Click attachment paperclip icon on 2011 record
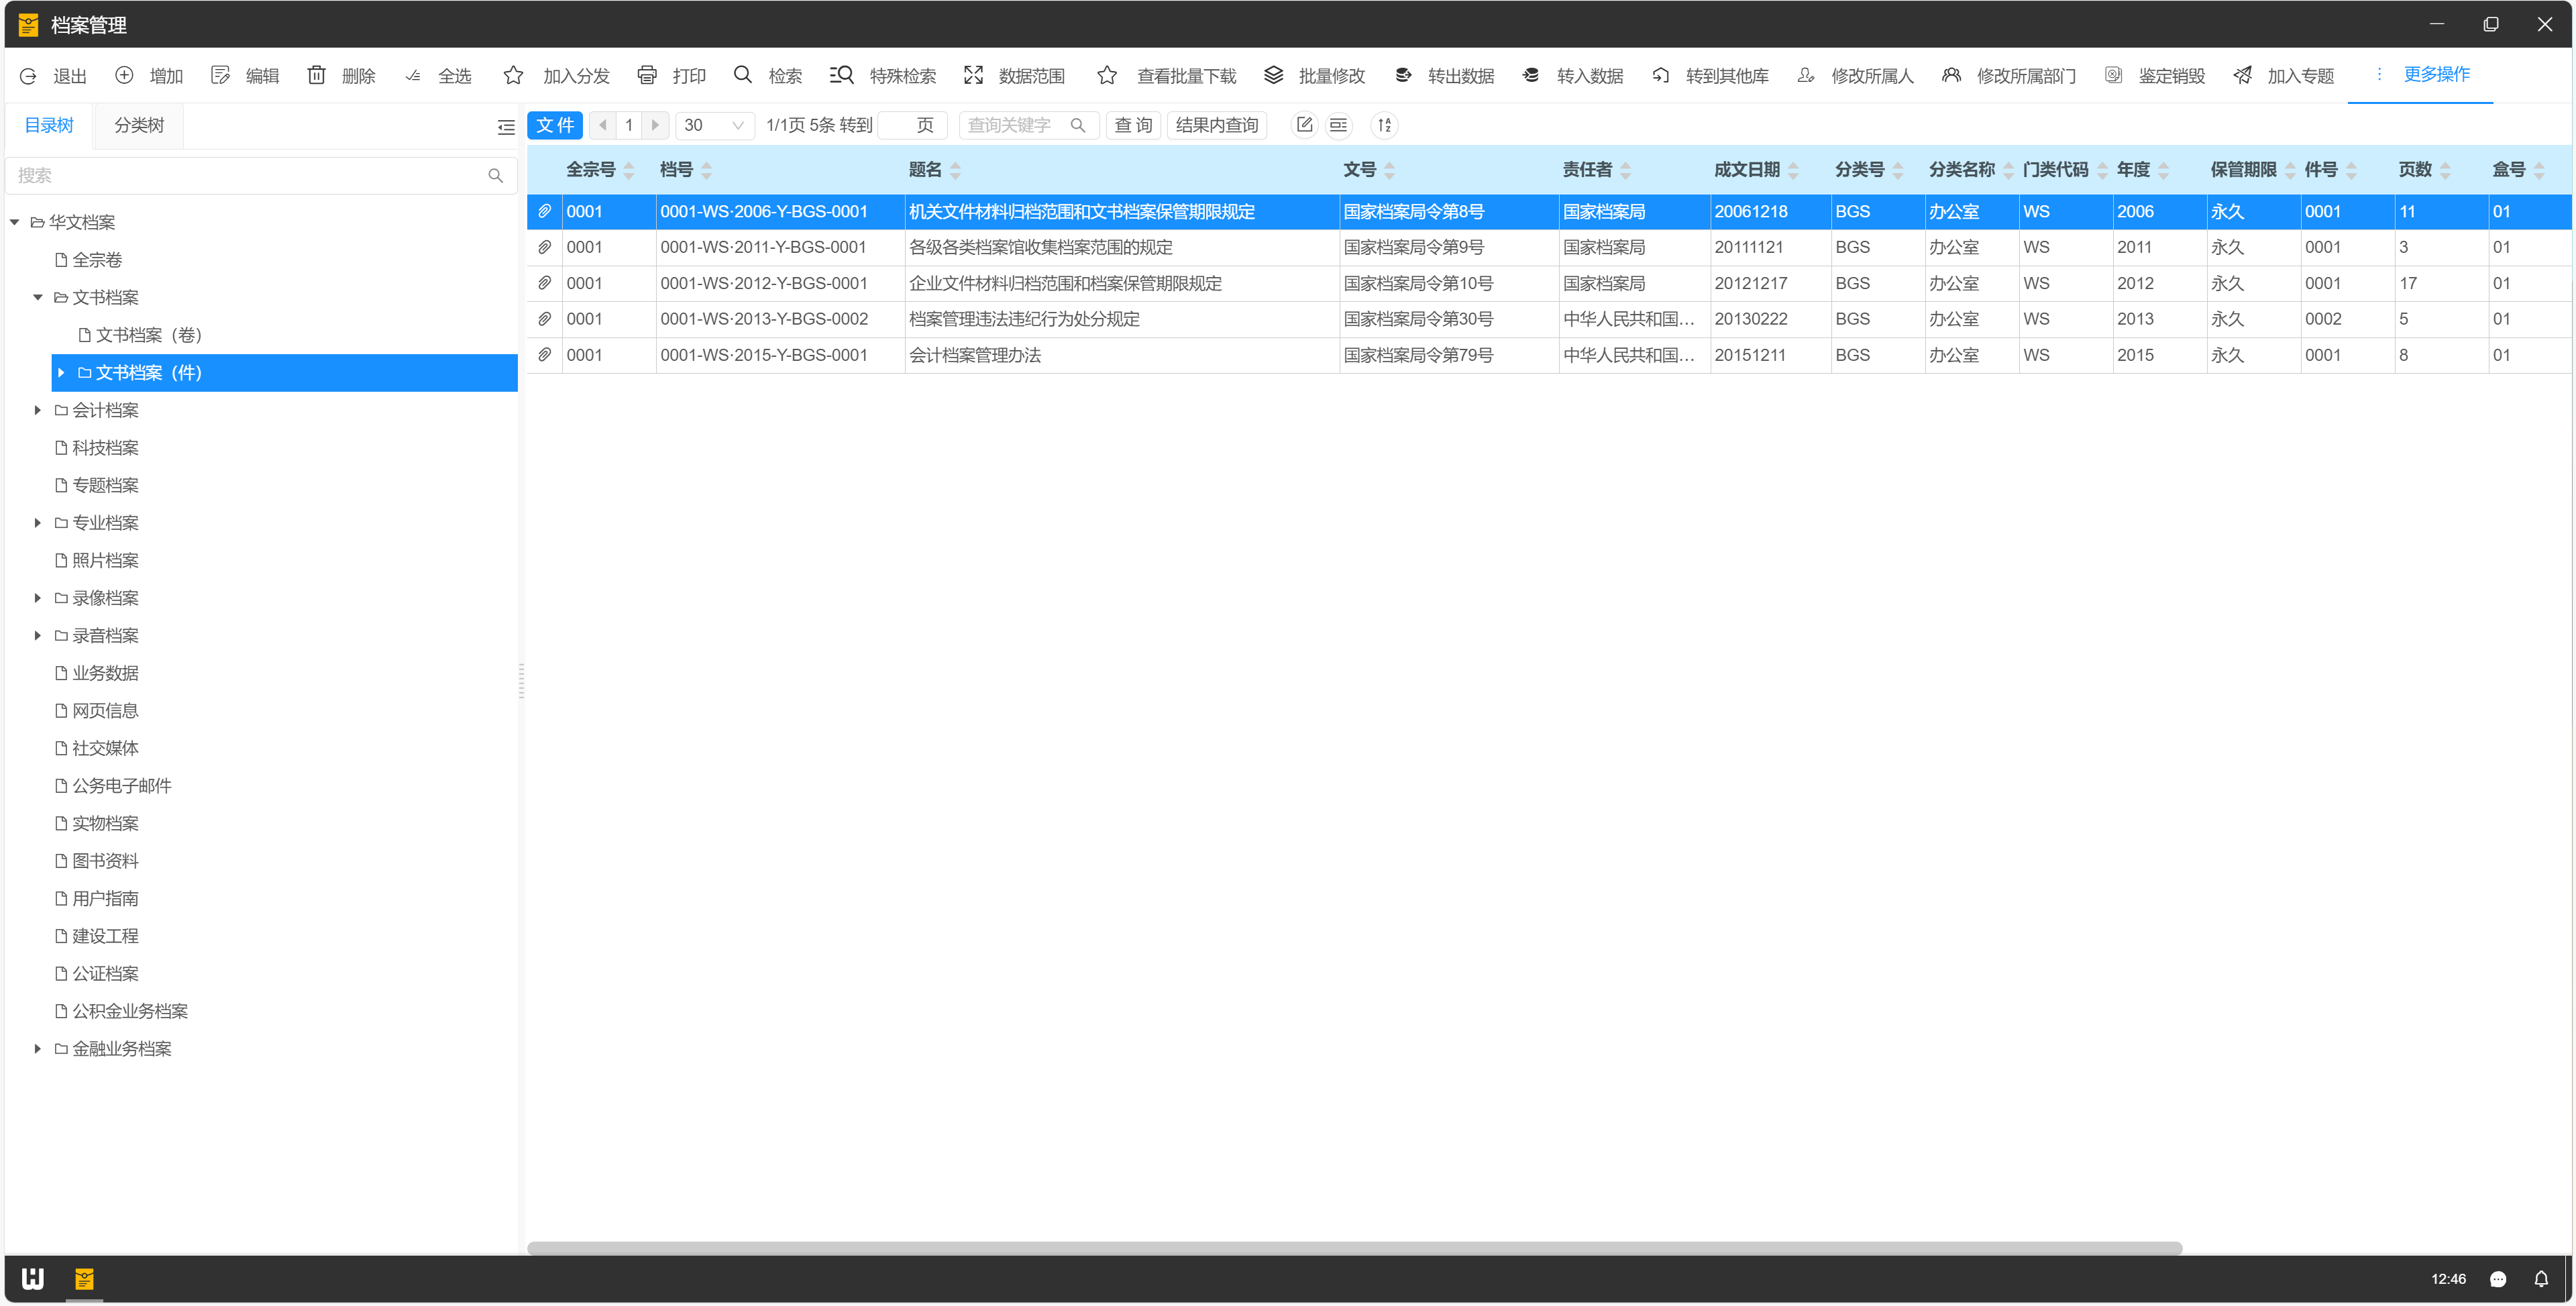 tap(544, 247)
